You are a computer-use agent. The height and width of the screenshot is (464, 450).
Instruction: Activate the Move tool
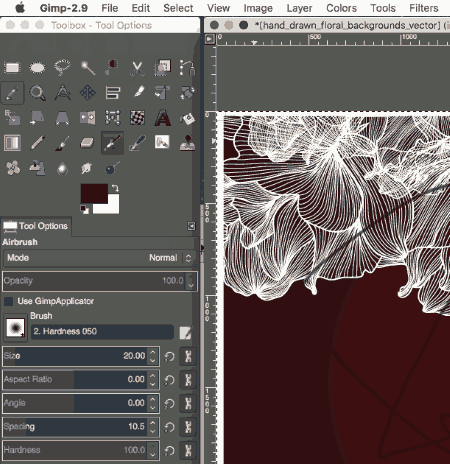point(87,93)
